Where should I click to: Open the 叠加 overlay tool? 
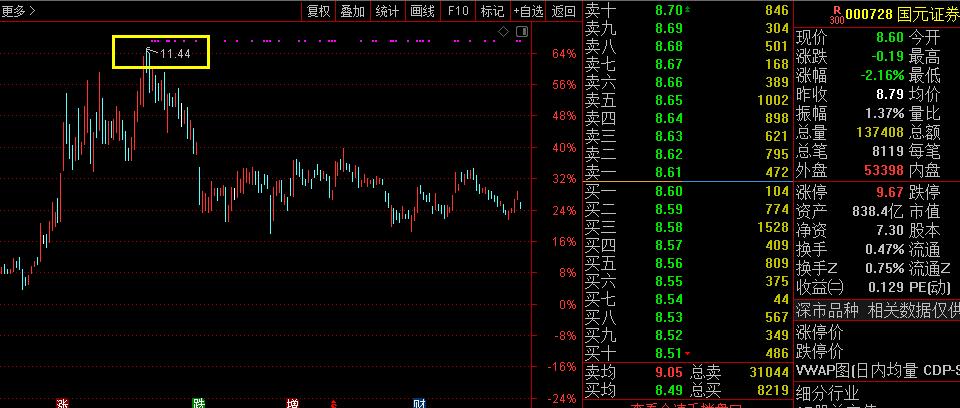[x=353, y=10]
